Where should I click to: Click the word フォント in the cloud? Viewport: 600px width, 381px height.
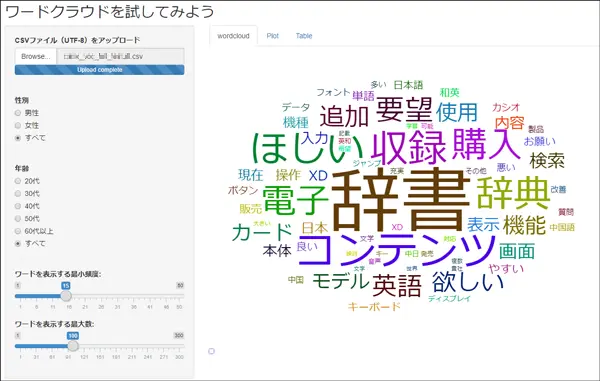coord(333,92)
